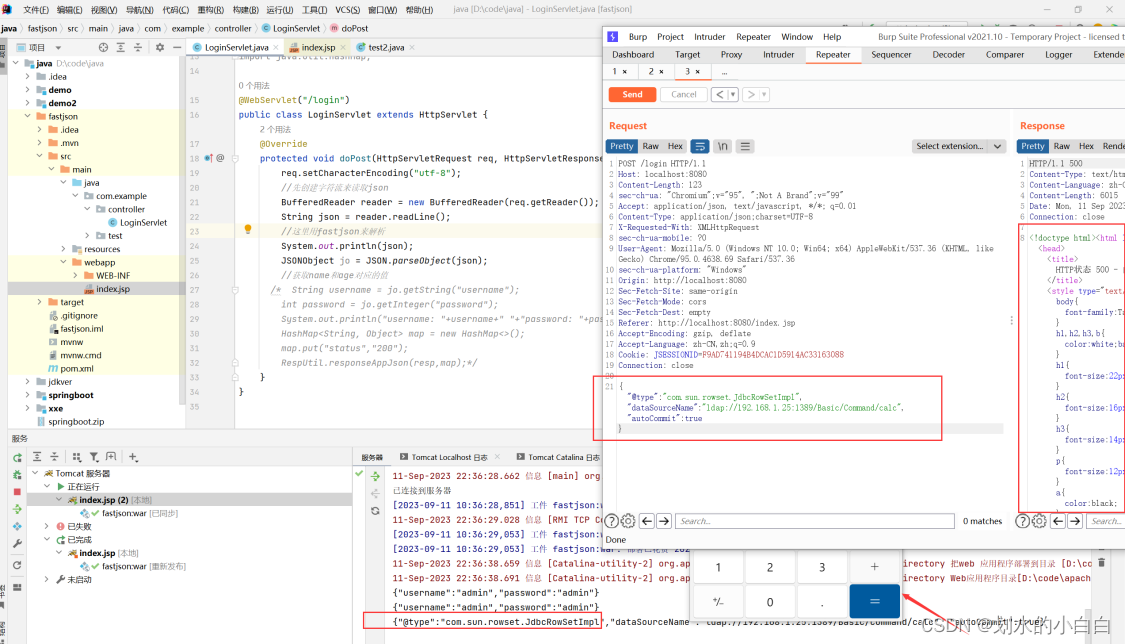
Task: Select the Pretty view in the Burp Response pane
Action: tap(1032, 146)
